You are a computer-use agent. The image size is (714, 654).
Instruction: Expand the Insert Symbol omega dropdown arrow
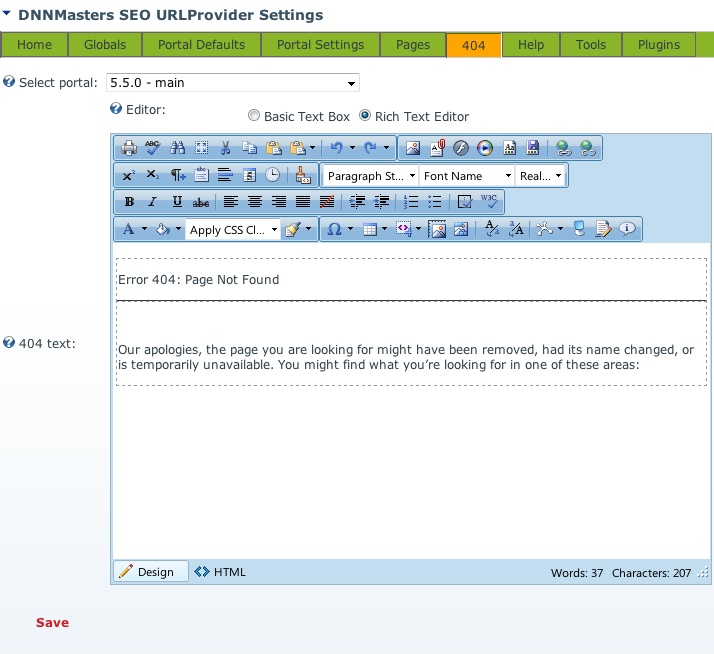click(350, 229)
